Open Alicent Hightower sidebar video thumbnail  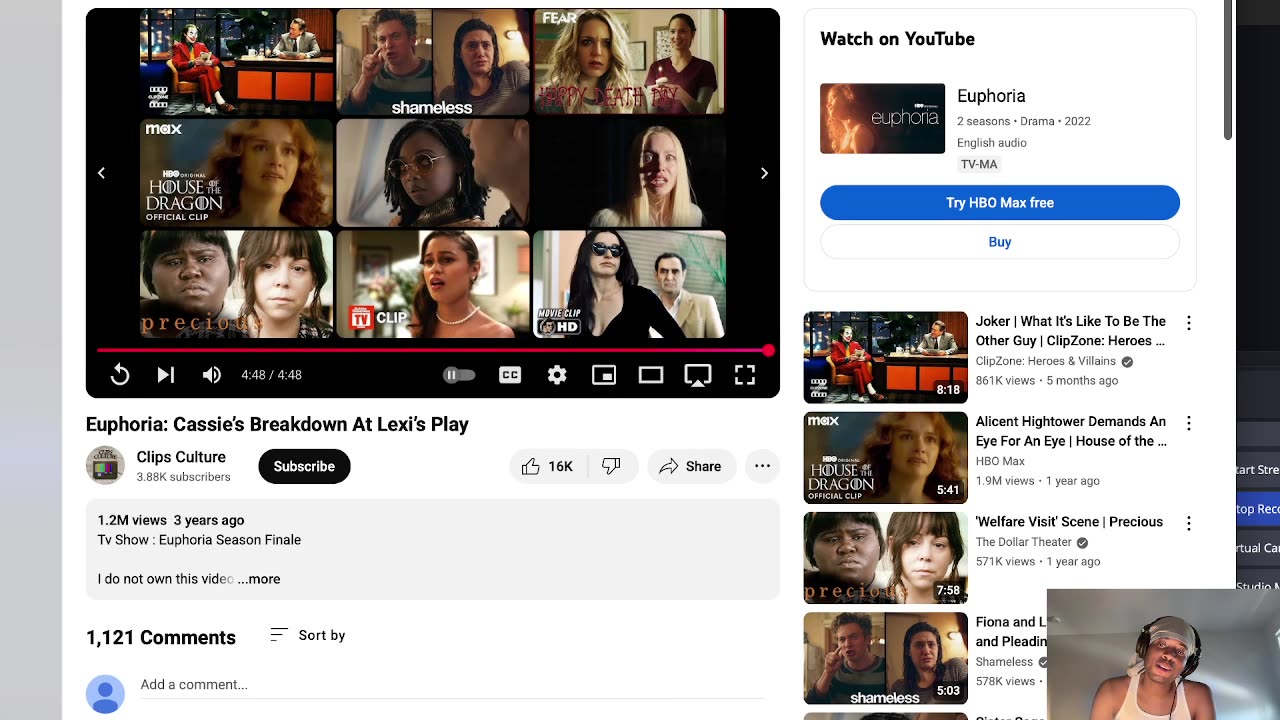(886, 457)
